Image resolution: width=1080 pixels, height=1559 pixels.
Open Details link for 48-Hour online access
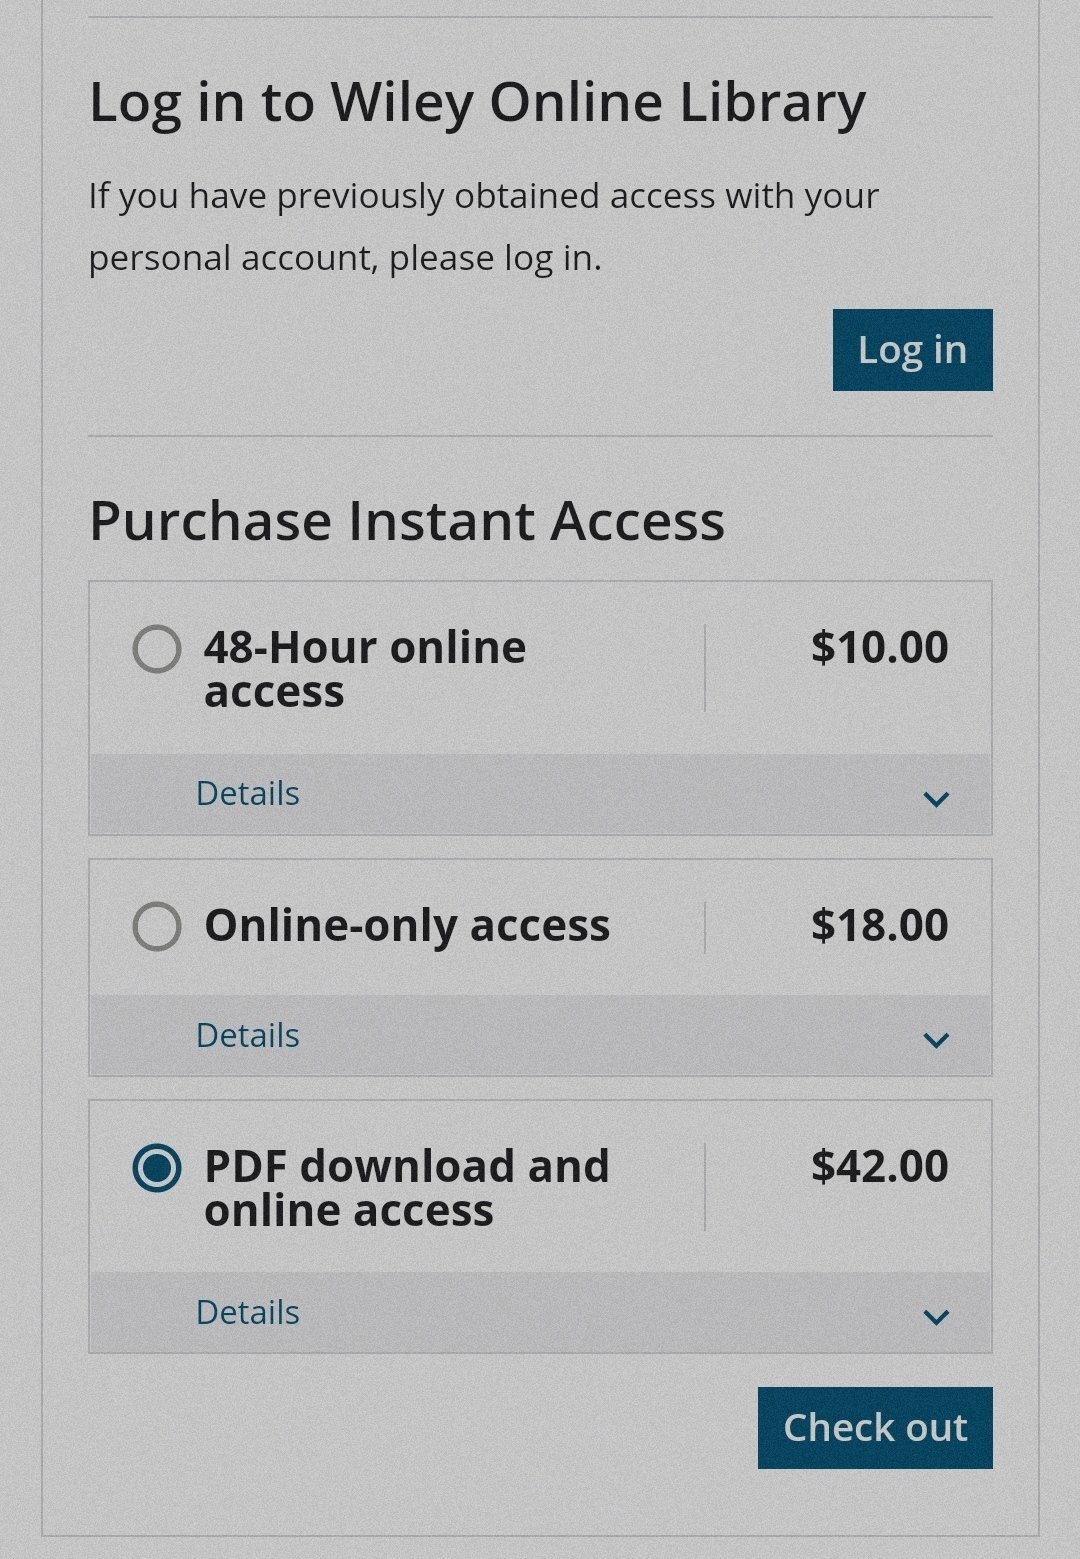[x=248, y=794]
